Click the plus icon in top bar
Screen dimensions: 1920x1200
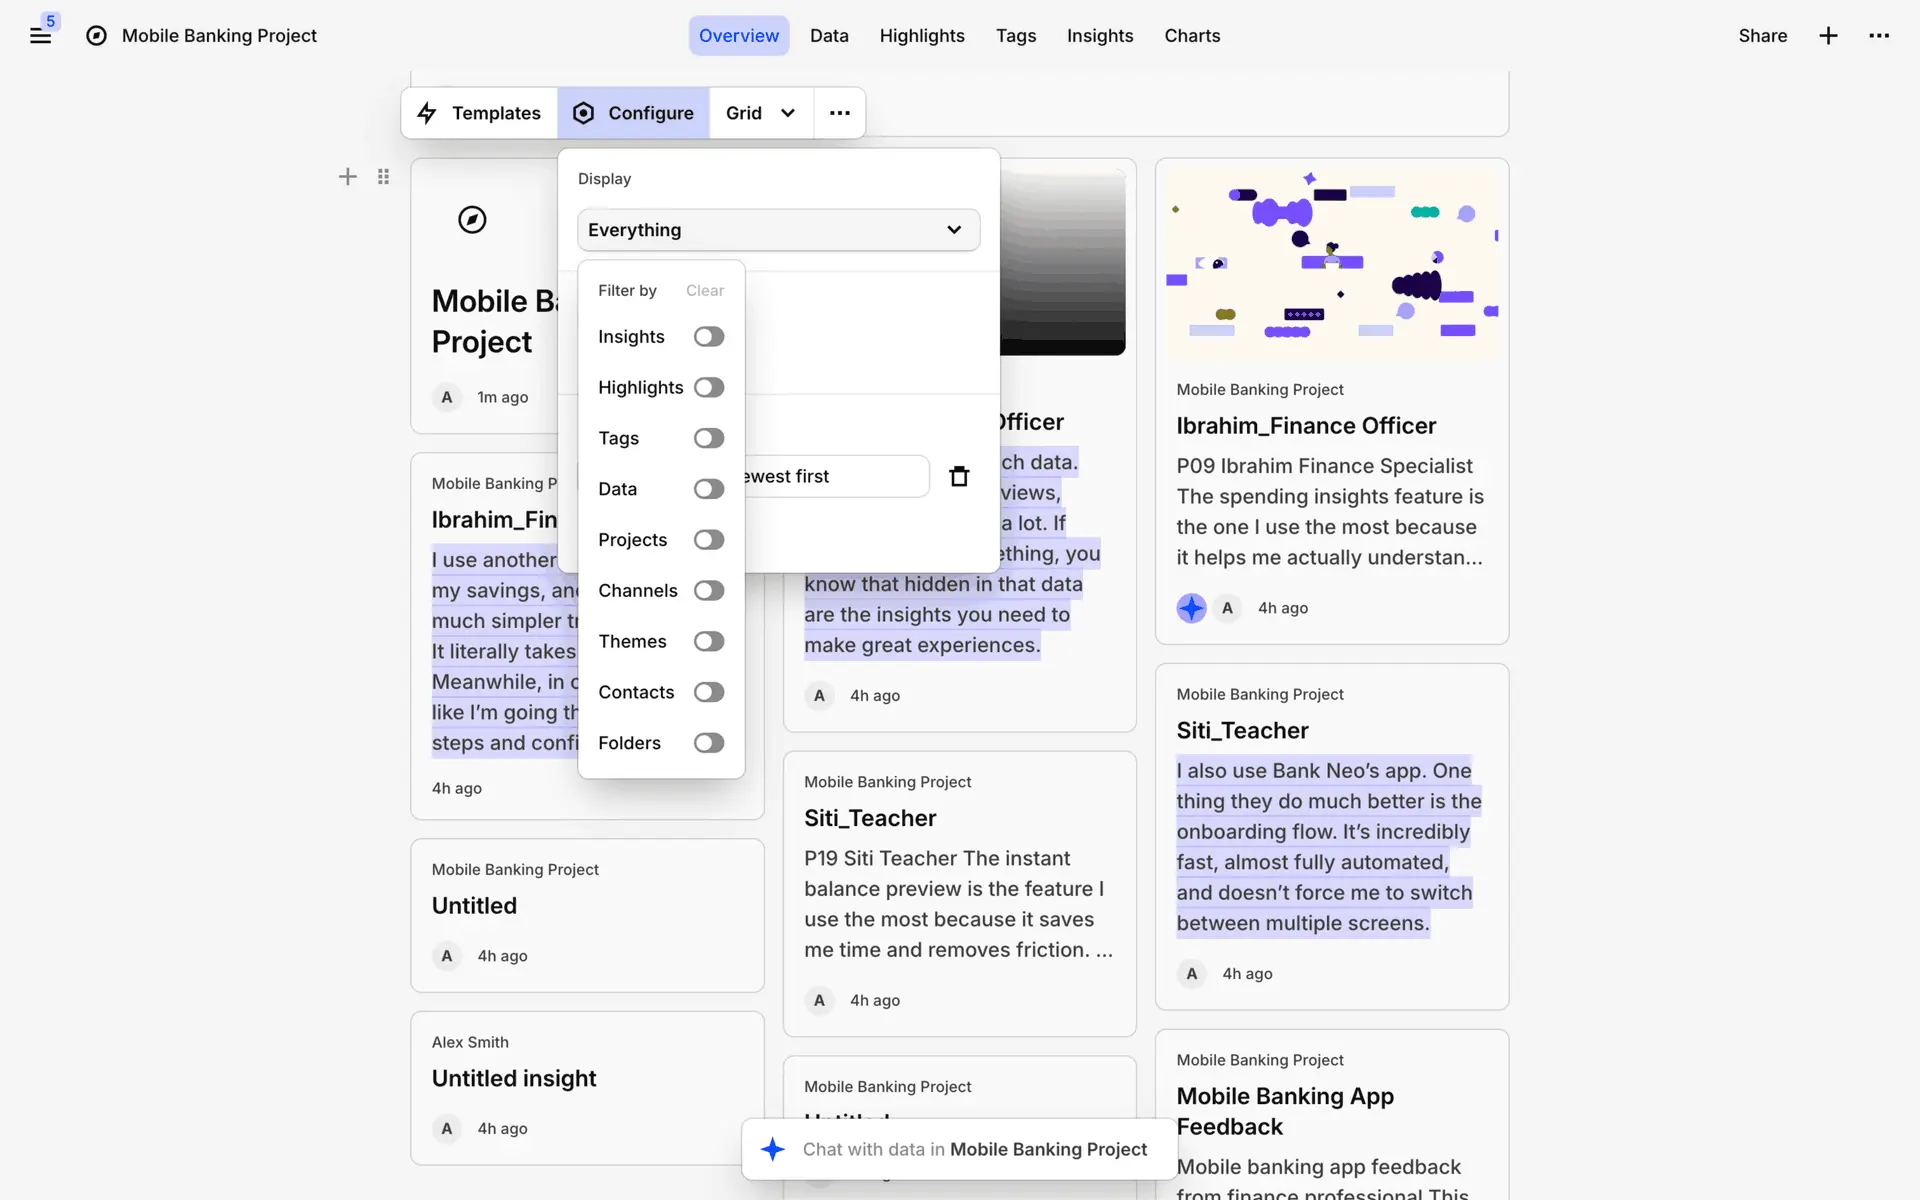click(1828, 36)
